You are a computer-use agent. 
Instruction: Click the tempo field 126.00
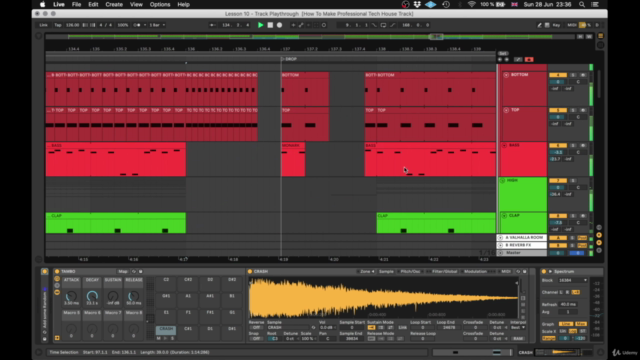73,25
